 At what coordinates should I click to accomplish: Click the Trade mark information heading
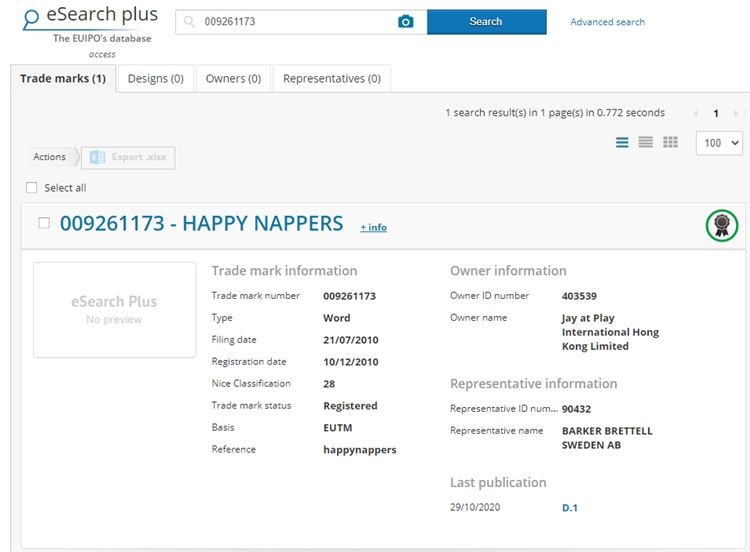(285, 271)
